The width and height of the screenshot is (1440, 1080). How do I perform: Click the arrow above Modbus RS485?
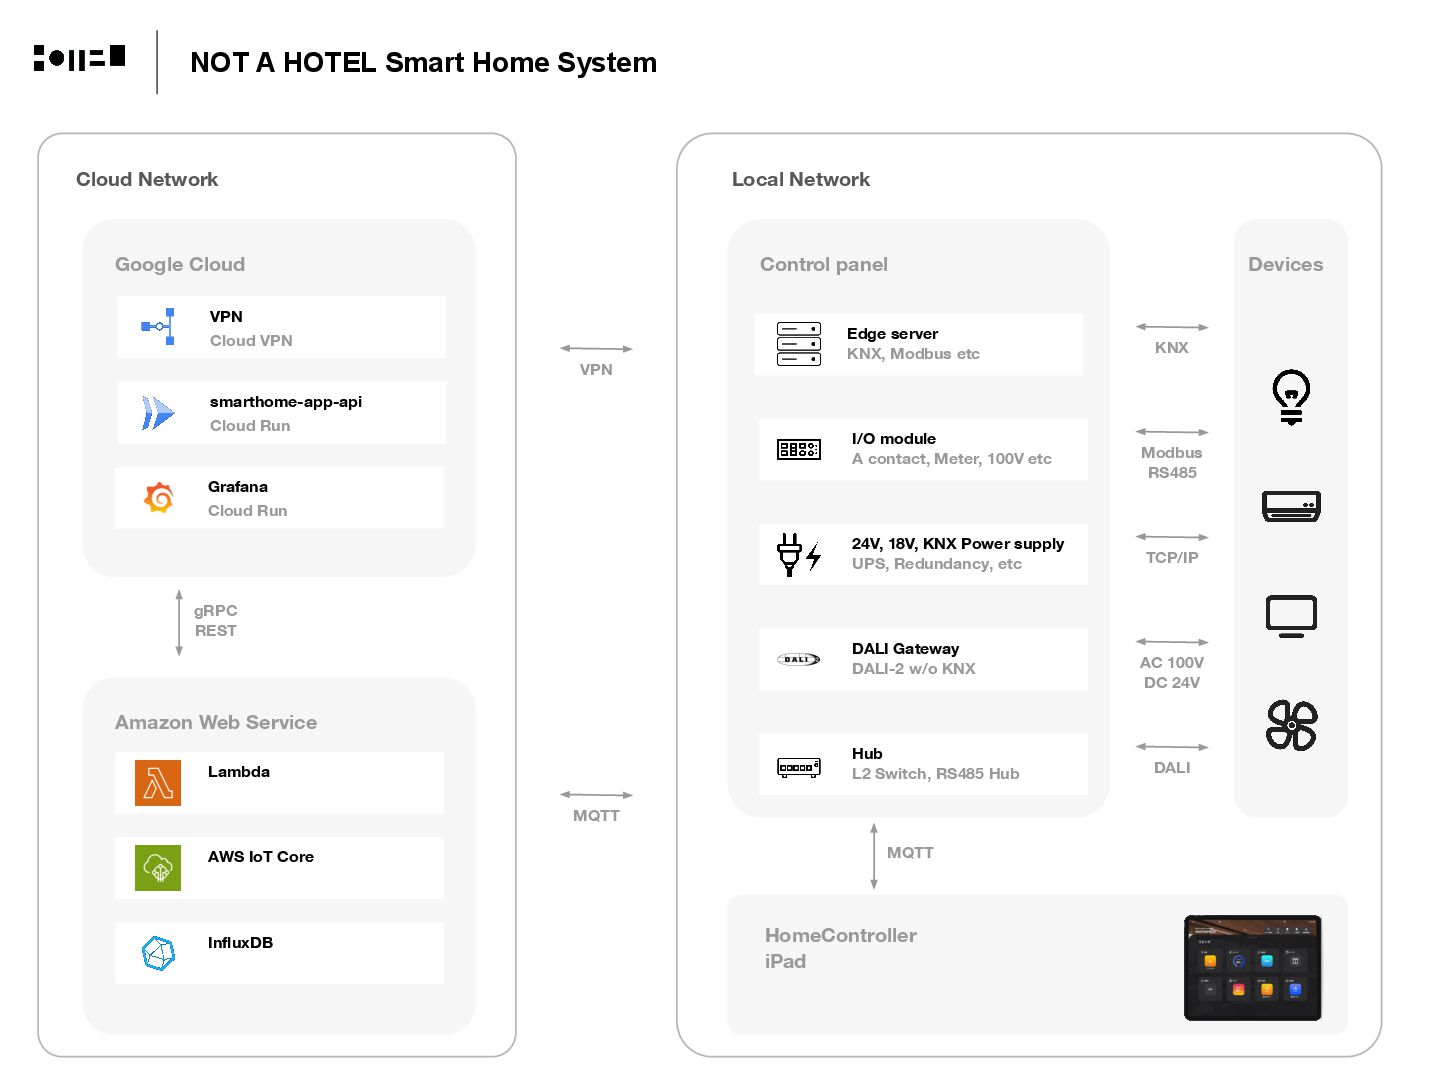point(1172,431)
